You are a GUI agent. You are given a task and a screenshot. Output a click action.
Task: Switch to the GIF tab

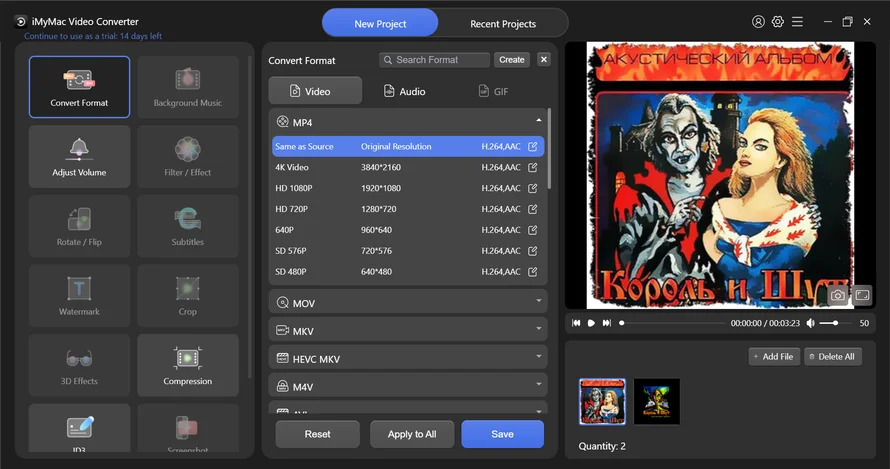(493, 91)
